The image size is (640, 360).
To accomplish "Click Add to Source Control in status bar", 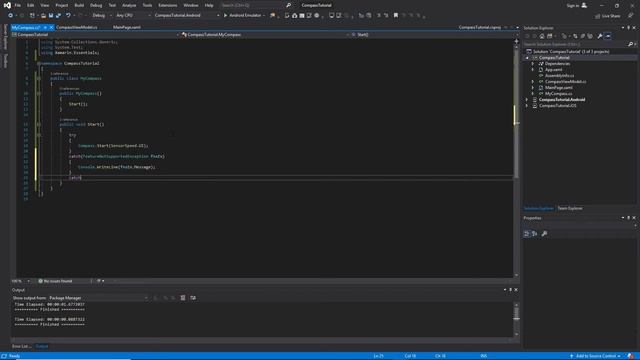I will 595,356.
